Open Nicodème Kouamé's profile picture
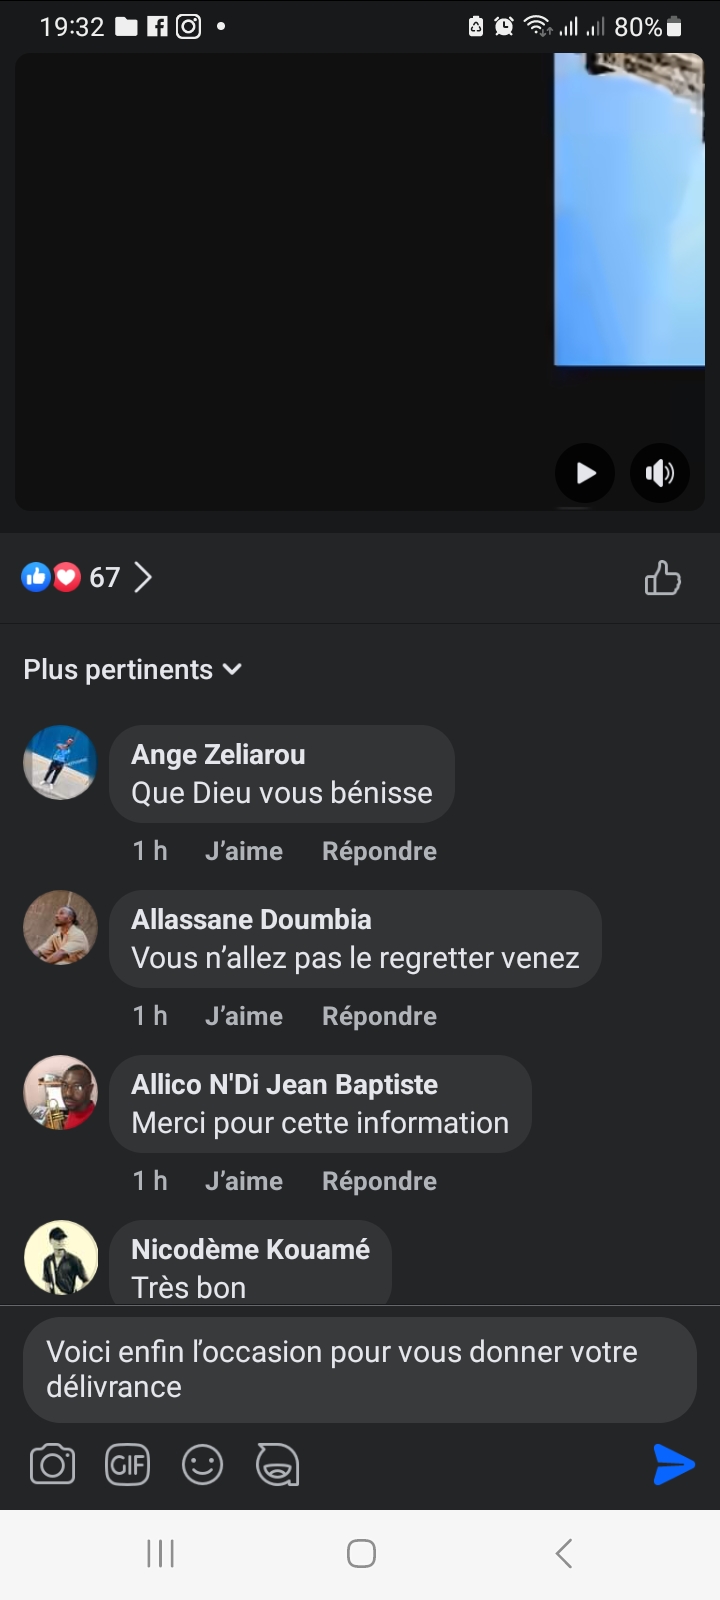 (x=60, y=1257)
